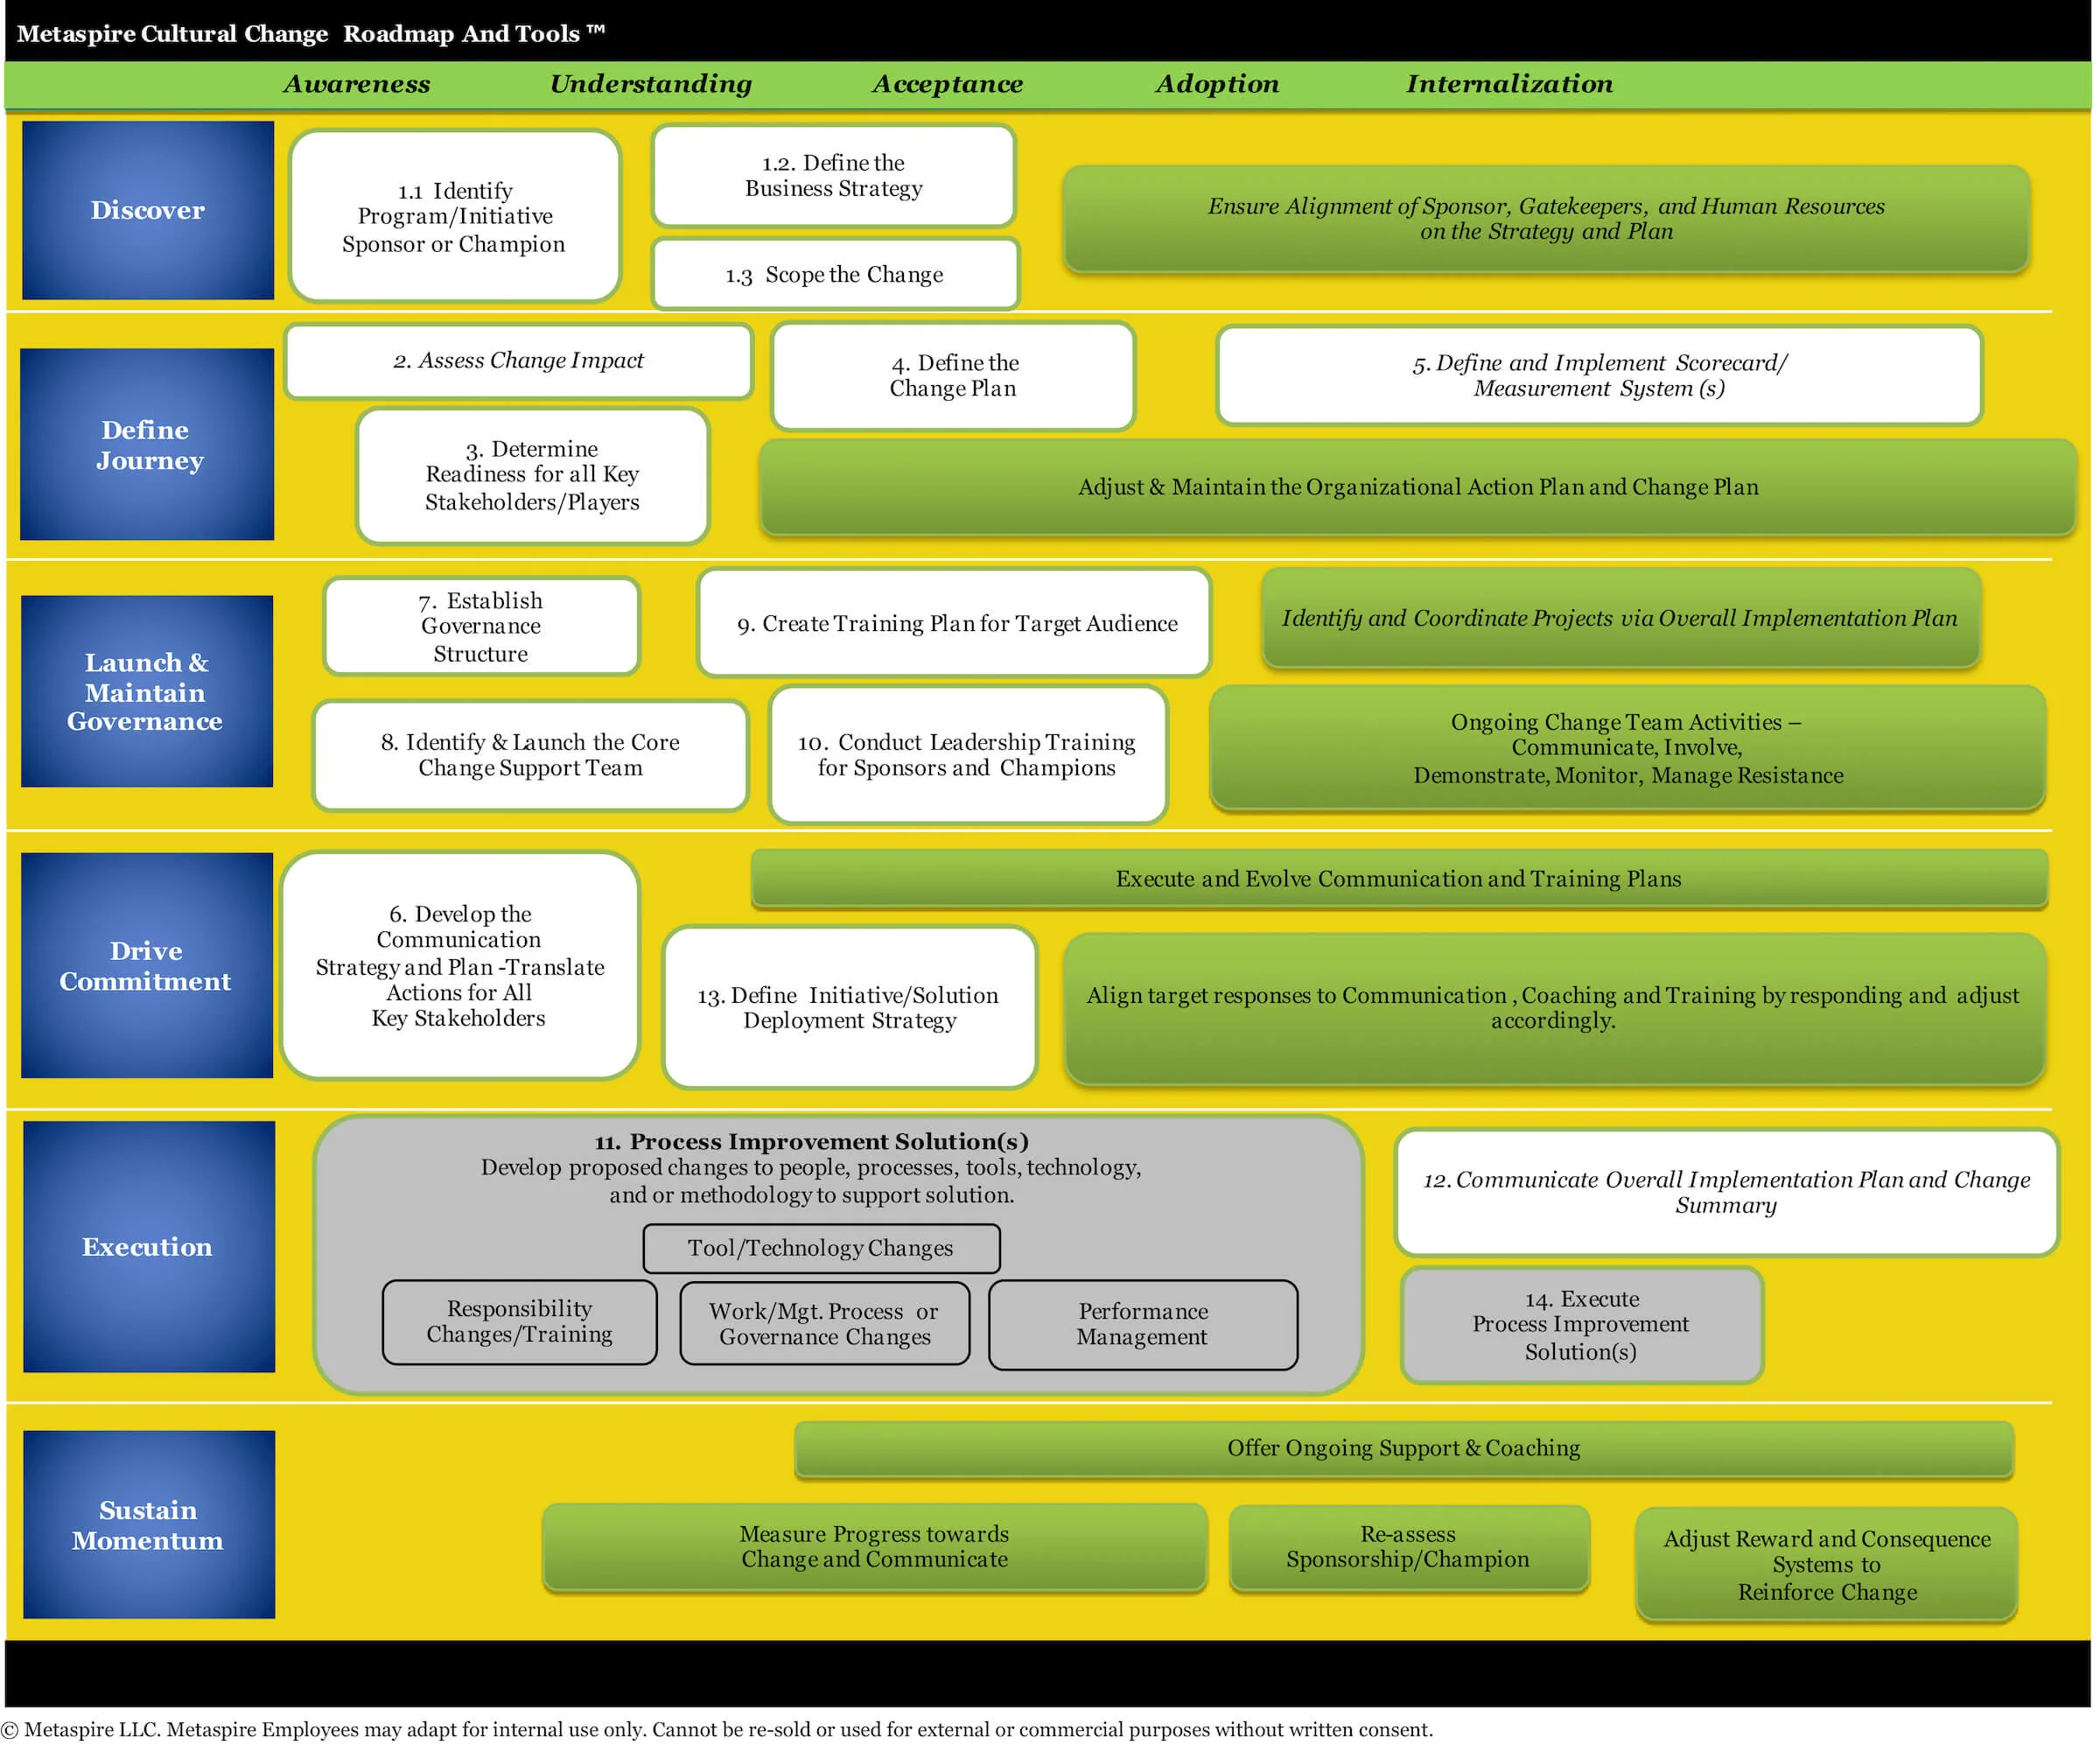2100x1752 pixels.
Task: Click Offer Ongoing Support & Coaching bar
Action: [1404, 1448]
